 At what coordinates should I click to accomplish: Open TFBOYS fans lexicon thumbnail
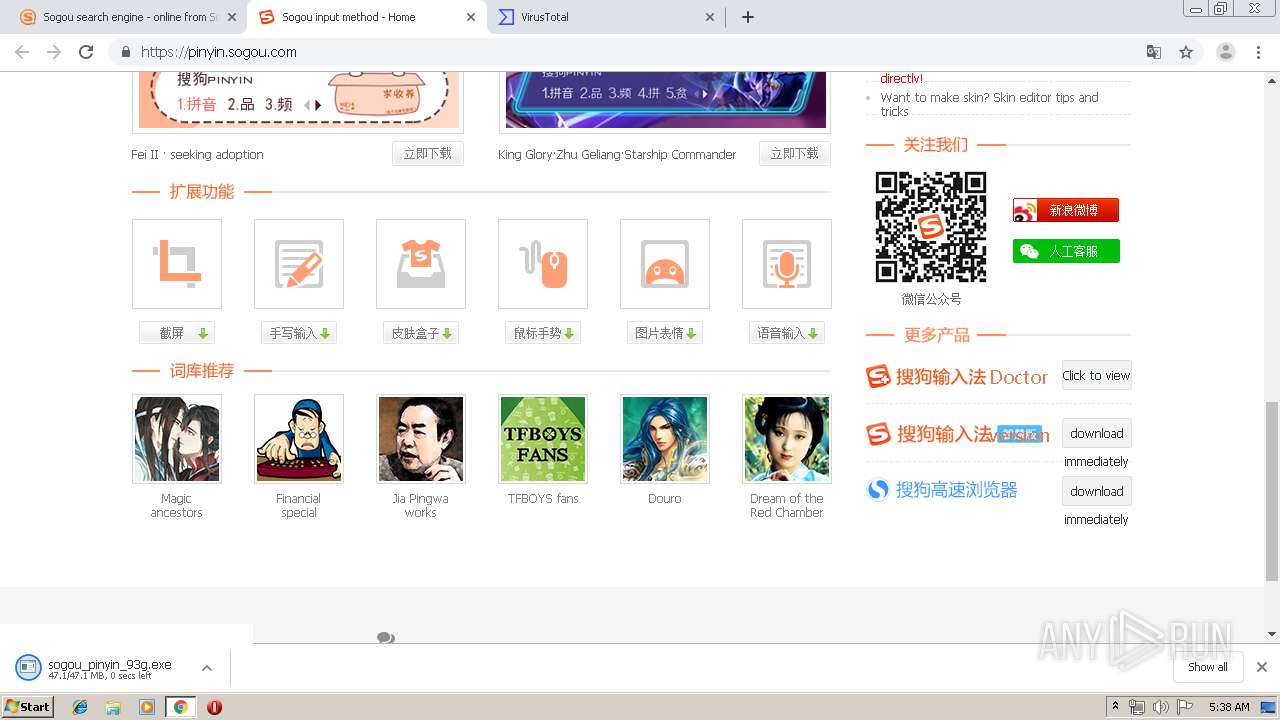tap(543, 439)
